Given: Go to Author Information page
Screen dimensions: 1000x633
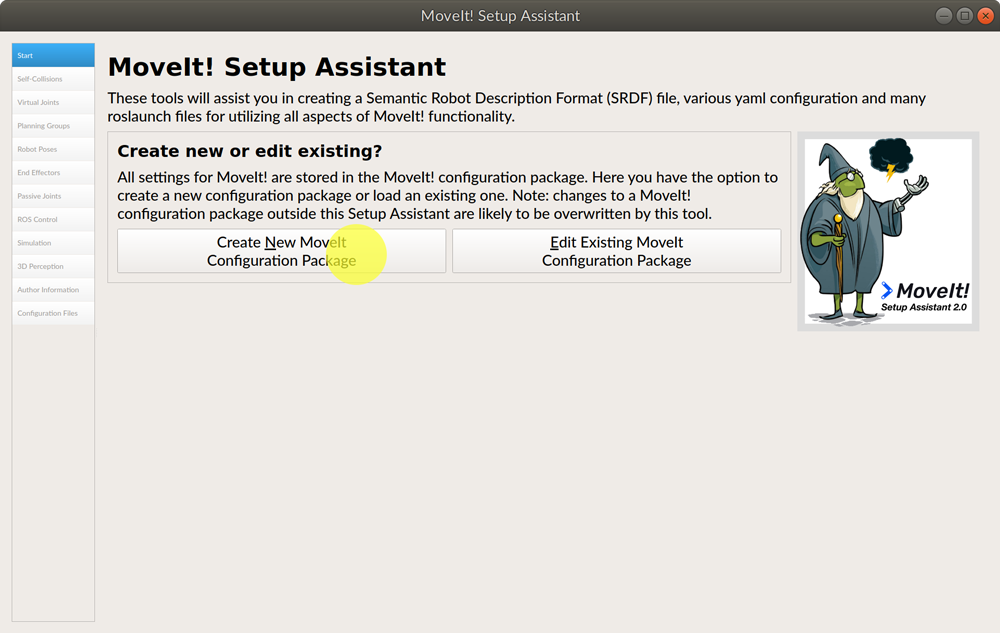Looking at the screenshot, I should [x=53, y=290].
